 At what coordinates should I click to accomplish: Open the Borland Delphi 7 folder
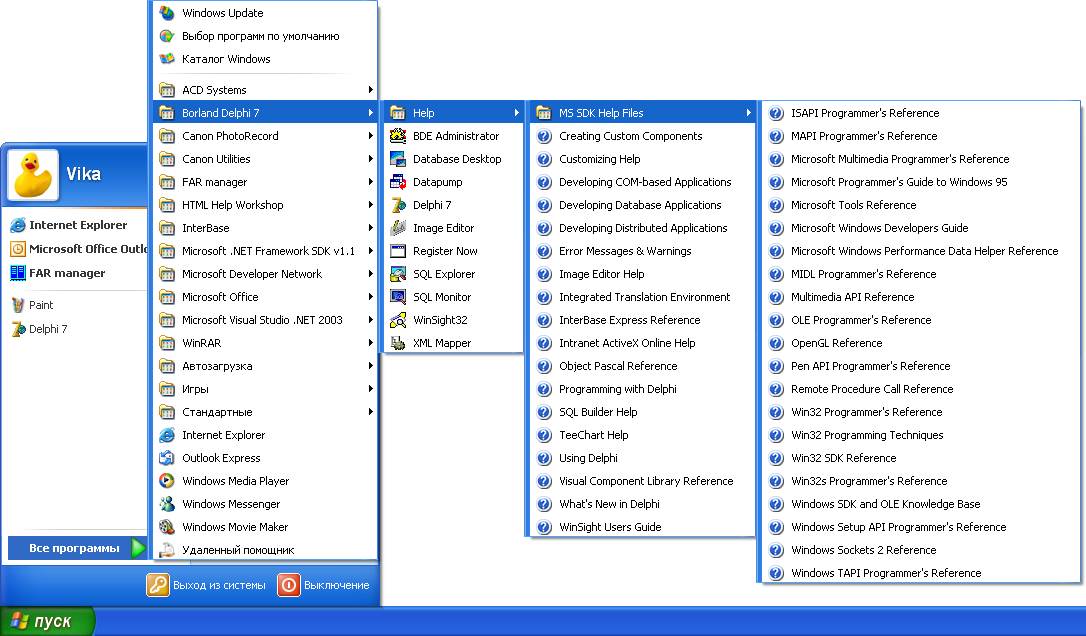(265, 113)
